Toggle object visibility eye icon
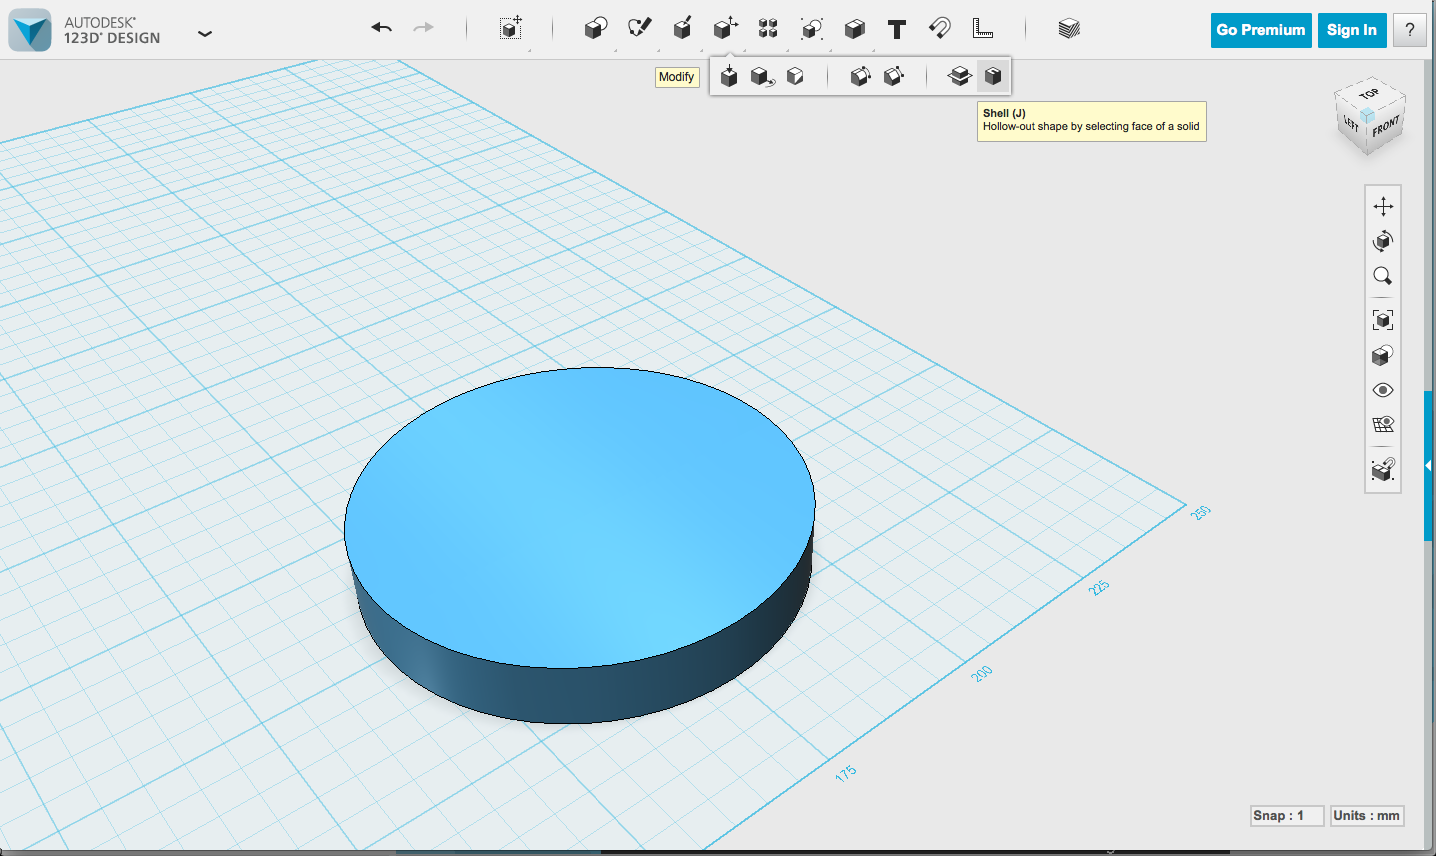The image size is (1436, 856). (1383, 390)
